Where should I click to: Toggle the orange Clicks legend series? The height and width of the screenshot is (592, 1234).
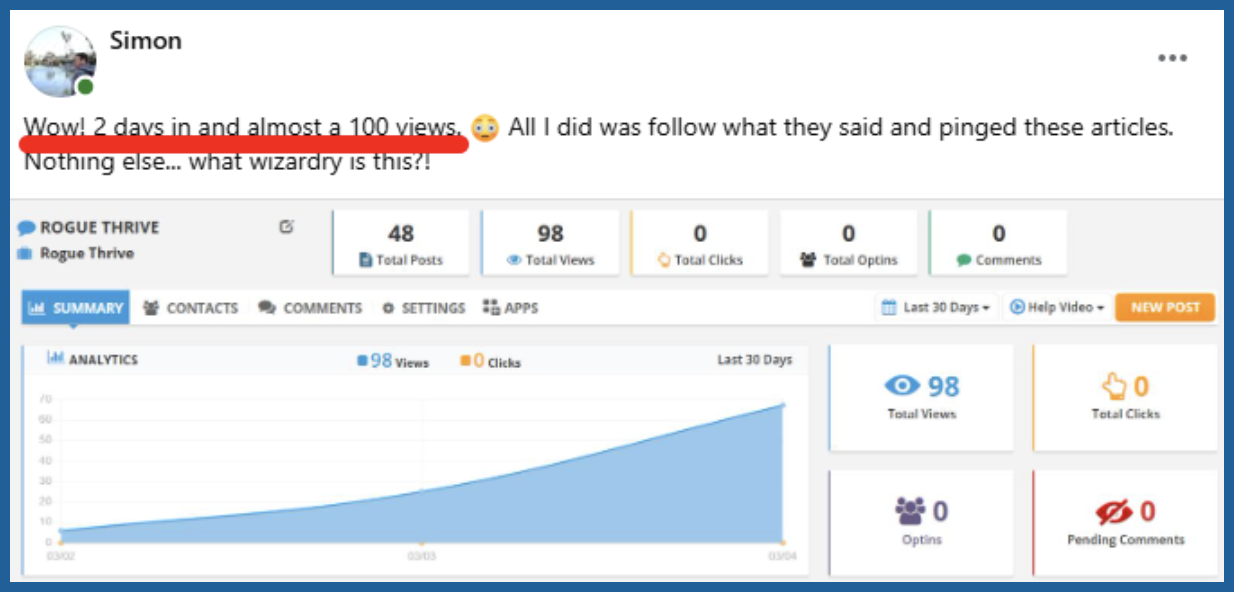point(466,361)
